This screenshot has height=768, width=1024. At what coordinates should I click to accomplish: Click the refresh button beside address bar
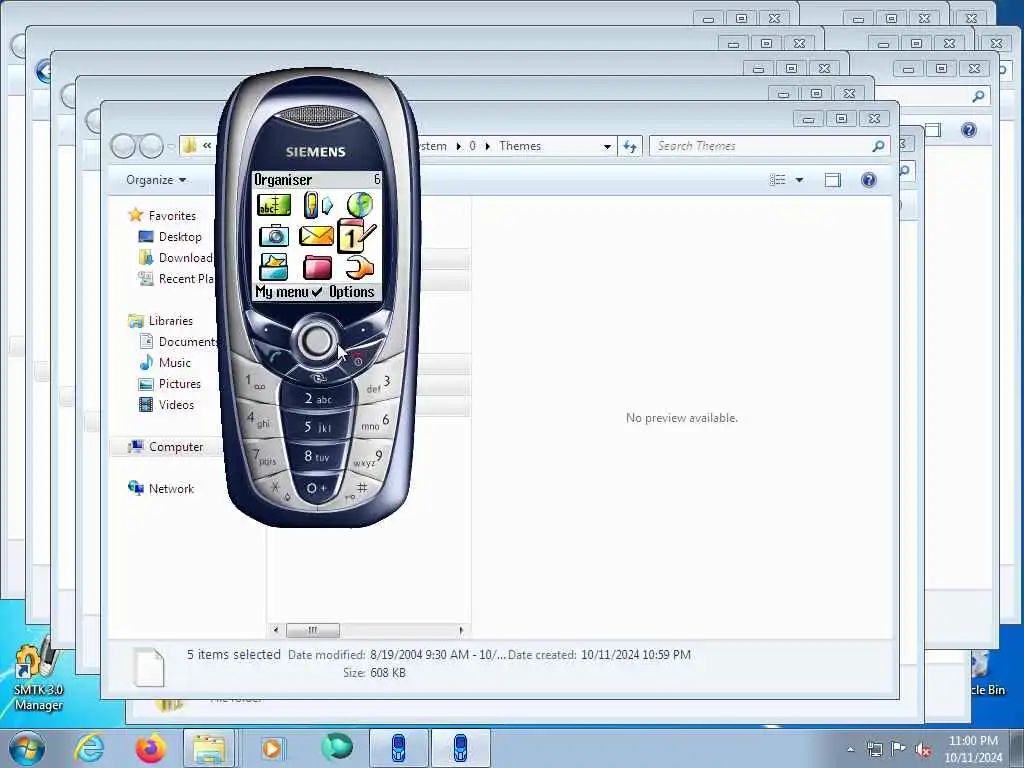pyautogui.click(x=630, y=146)
